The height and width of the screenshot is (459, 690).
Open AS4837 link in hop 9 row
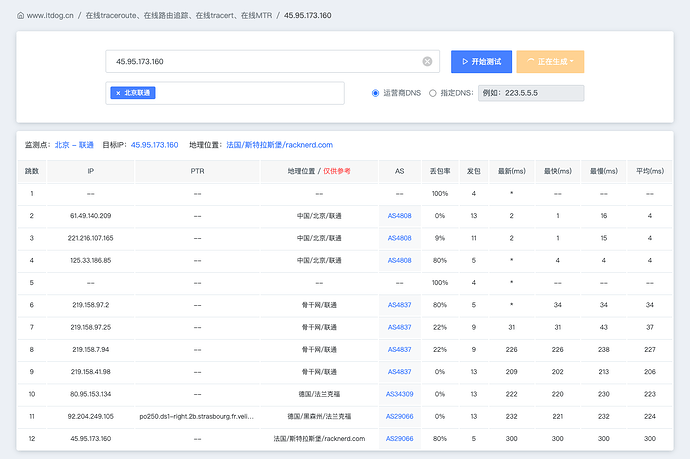400,372
